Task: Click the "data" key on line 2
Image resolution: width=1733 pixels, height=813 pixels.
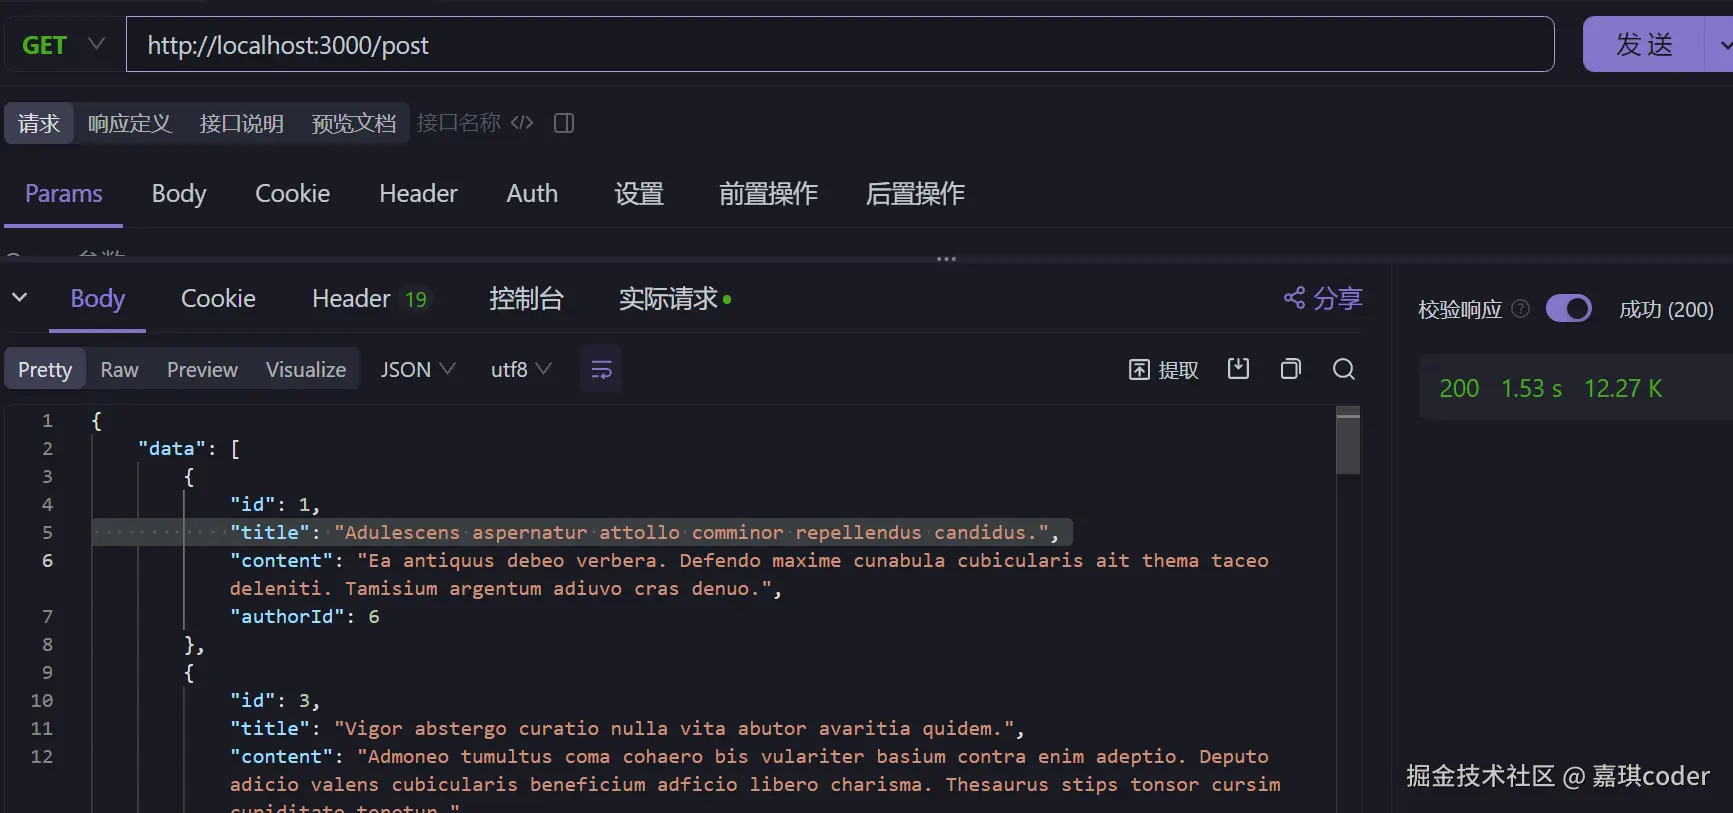Action: point(171,449)
